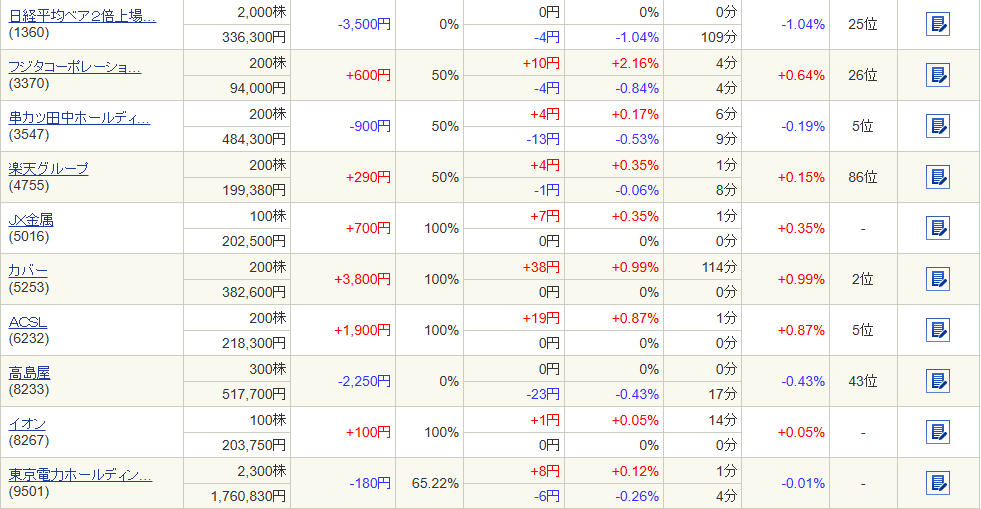Screen dimensions: 981x509
Task: Click the note icon for イオン row
Action: click(x=937, y=432)
